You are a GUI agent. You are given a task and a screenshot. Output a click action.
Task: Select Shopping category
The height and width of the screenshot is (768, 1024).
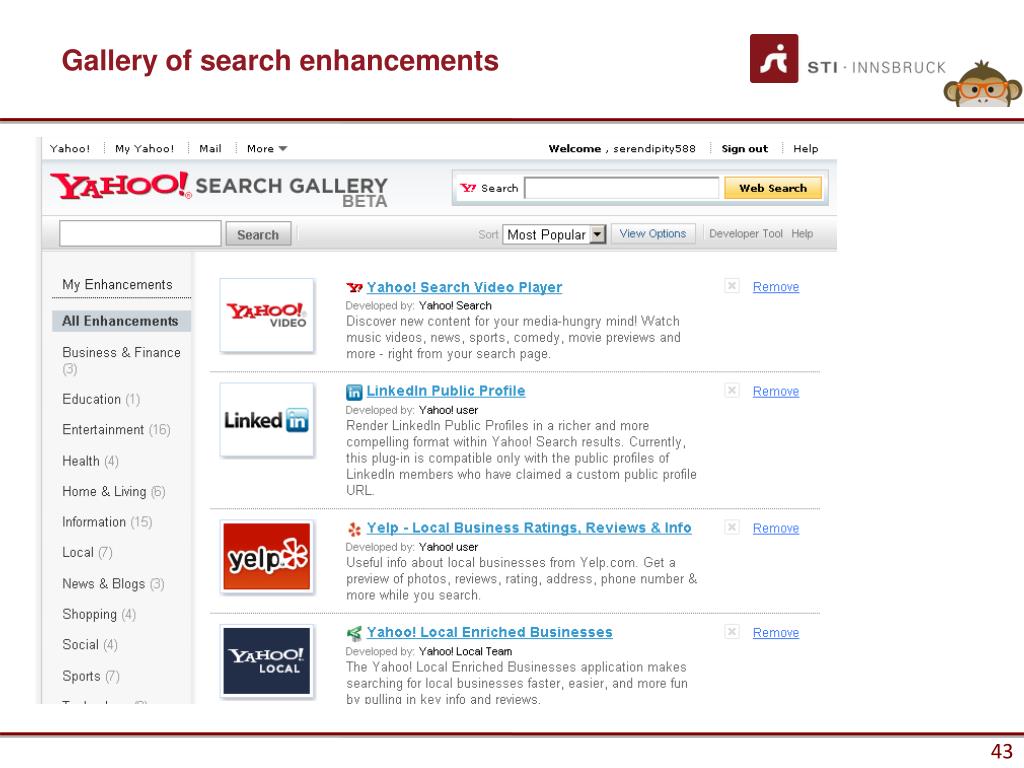(99, 615)
